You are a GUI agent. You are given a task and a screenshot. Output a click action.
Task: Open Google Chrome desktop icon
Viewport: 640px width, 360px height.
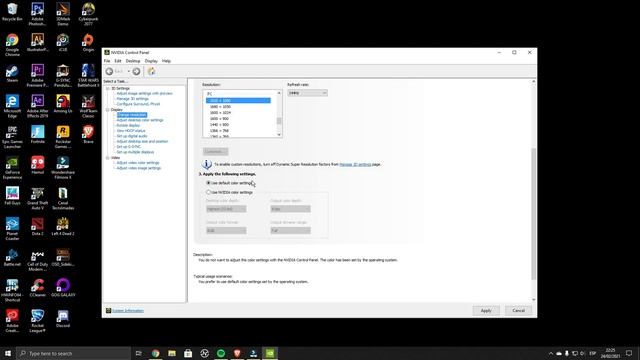pyautogui.click(x=12, y=44)
